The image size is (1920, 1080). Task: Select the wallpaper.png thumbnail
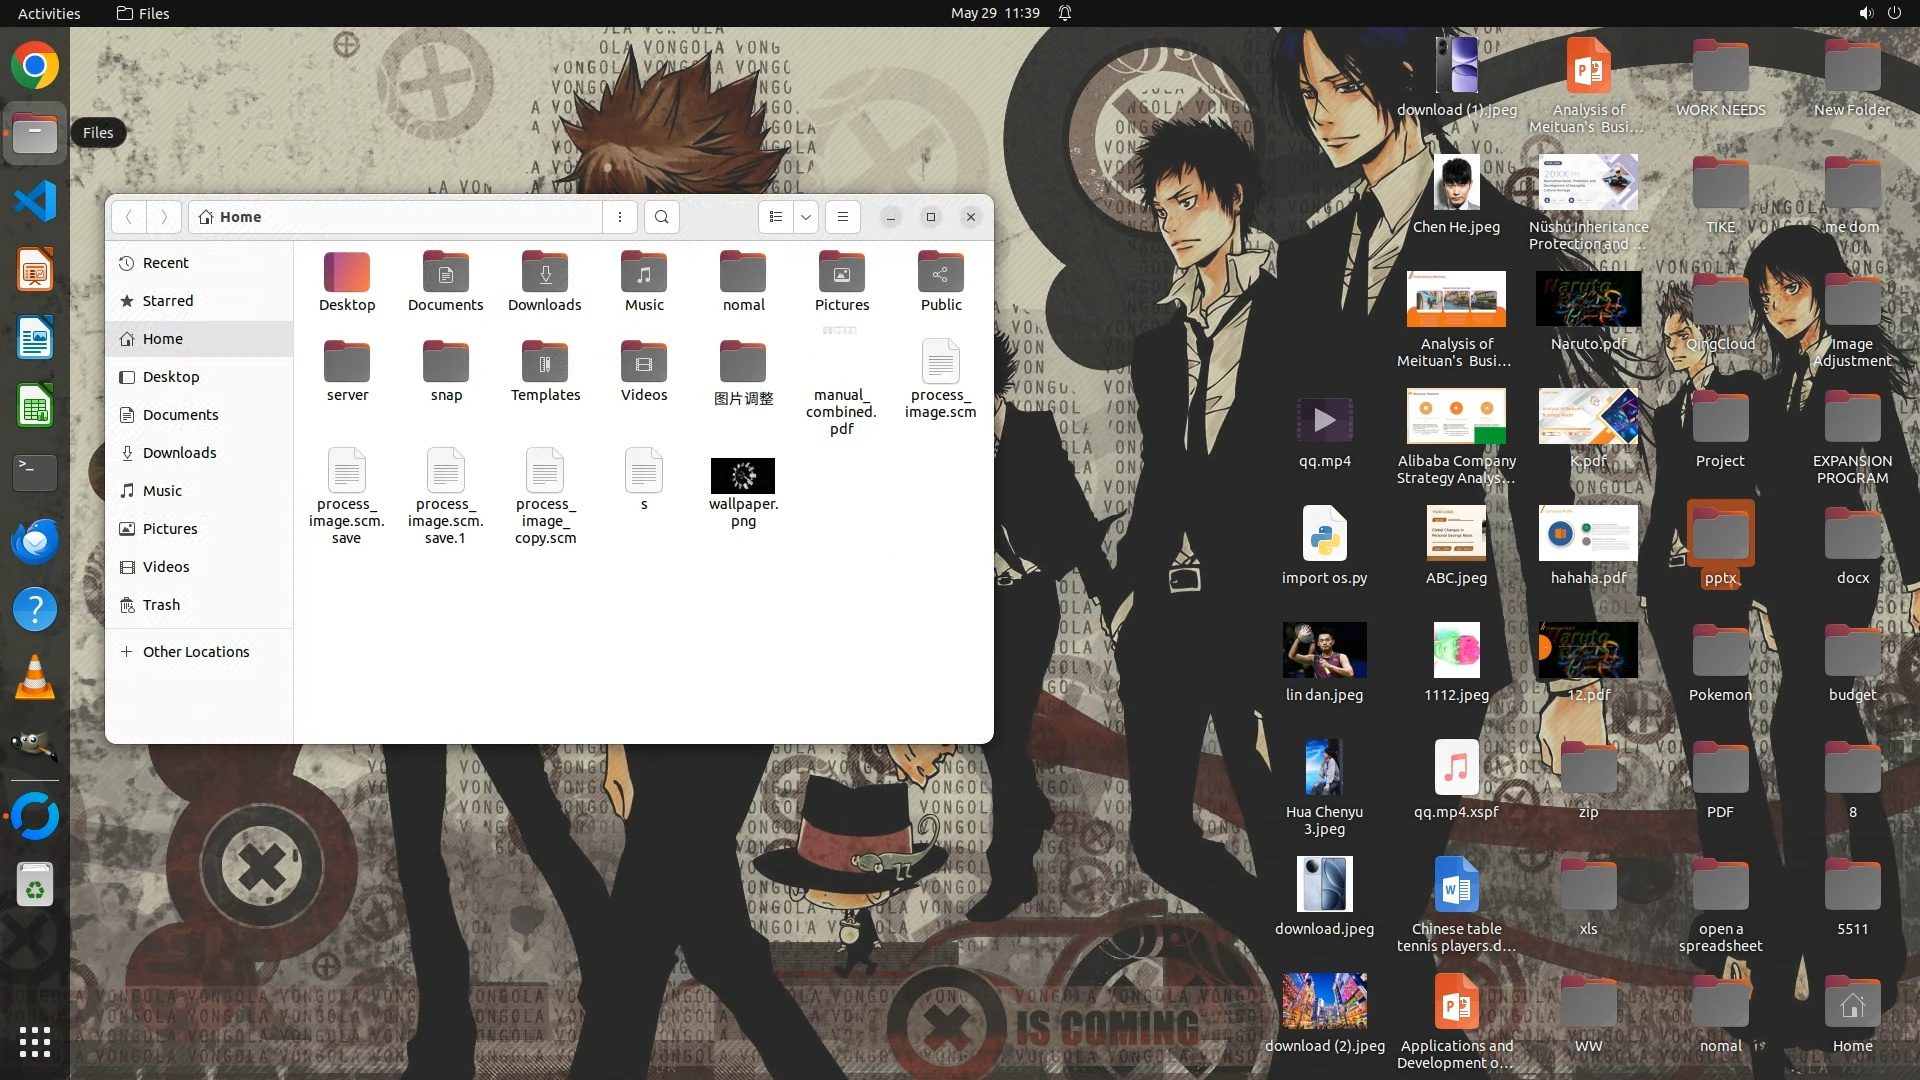743,476
